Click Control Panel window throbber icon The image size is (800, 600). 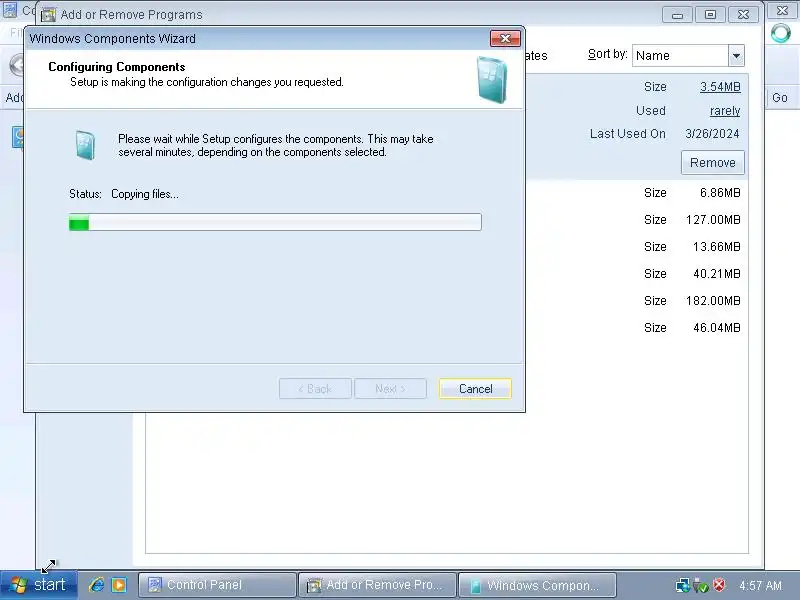pos(781,34)
